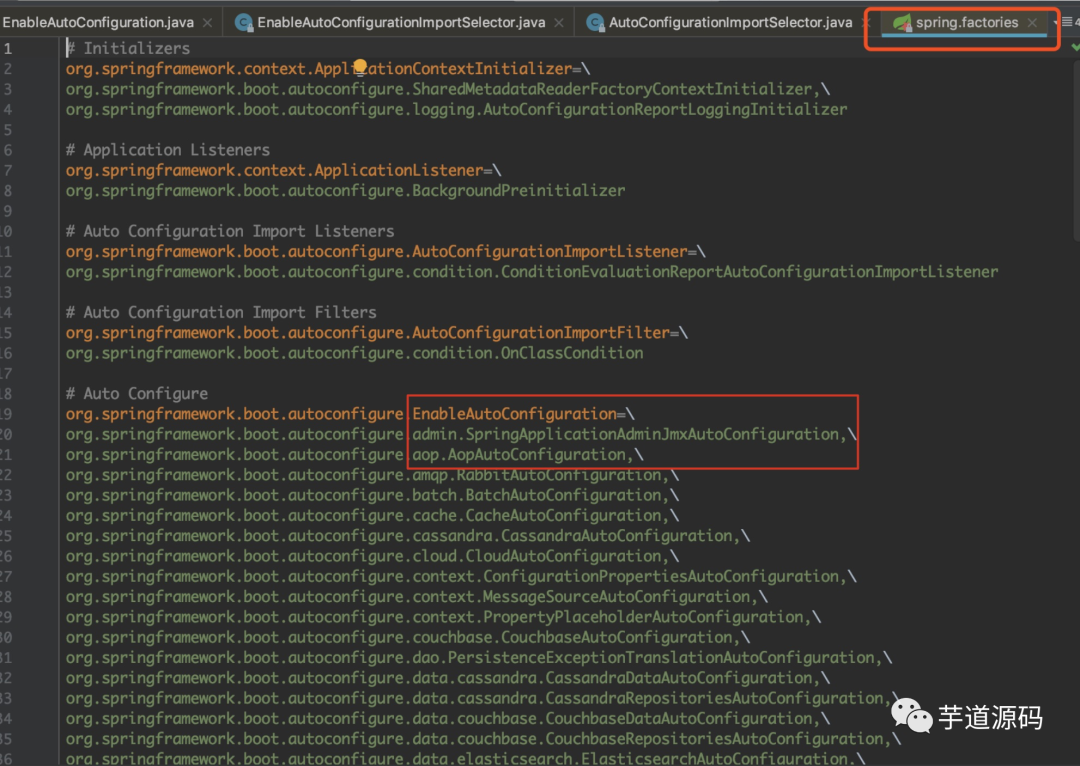Click the Spring leaf icon on spring.factories tab

pyautogui.click(x=902, y=23)
